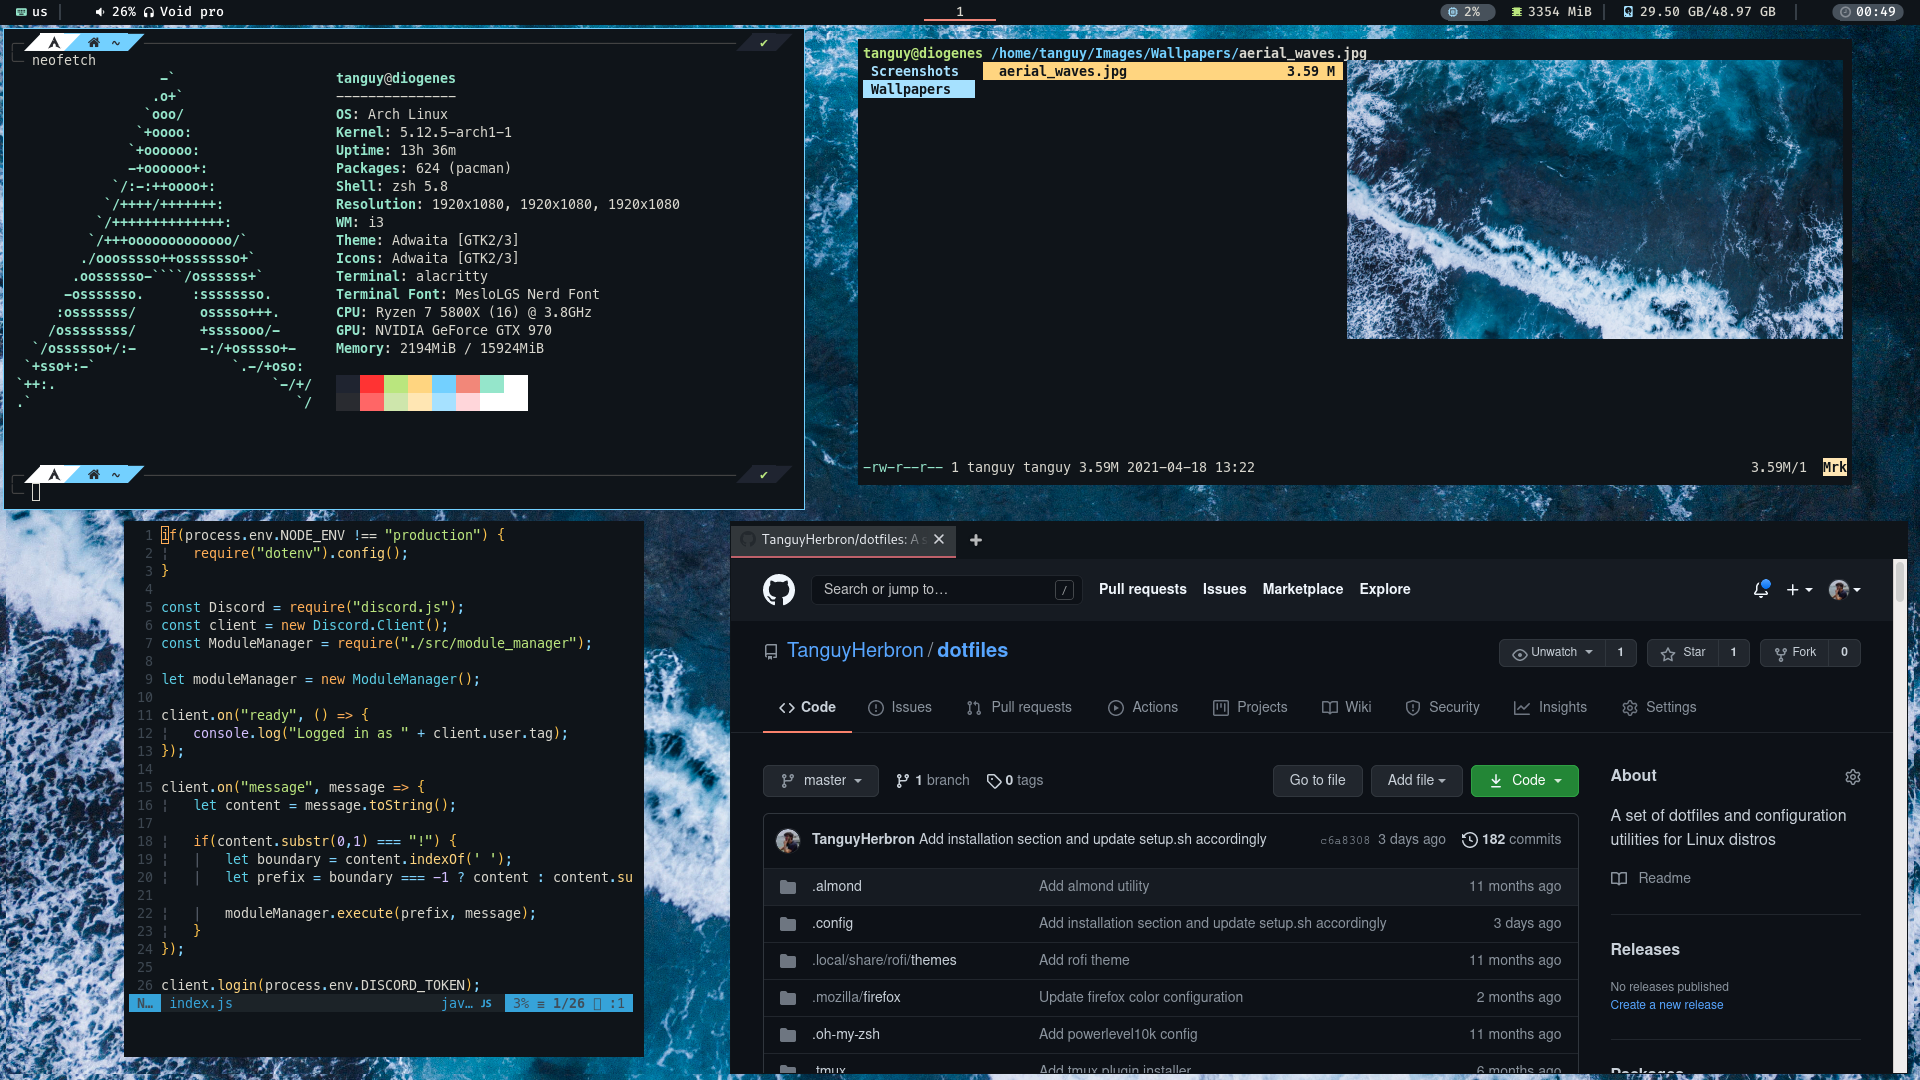
Task: Click the keyboard layout 'us' indicator
Action: [x=31, y=12]
